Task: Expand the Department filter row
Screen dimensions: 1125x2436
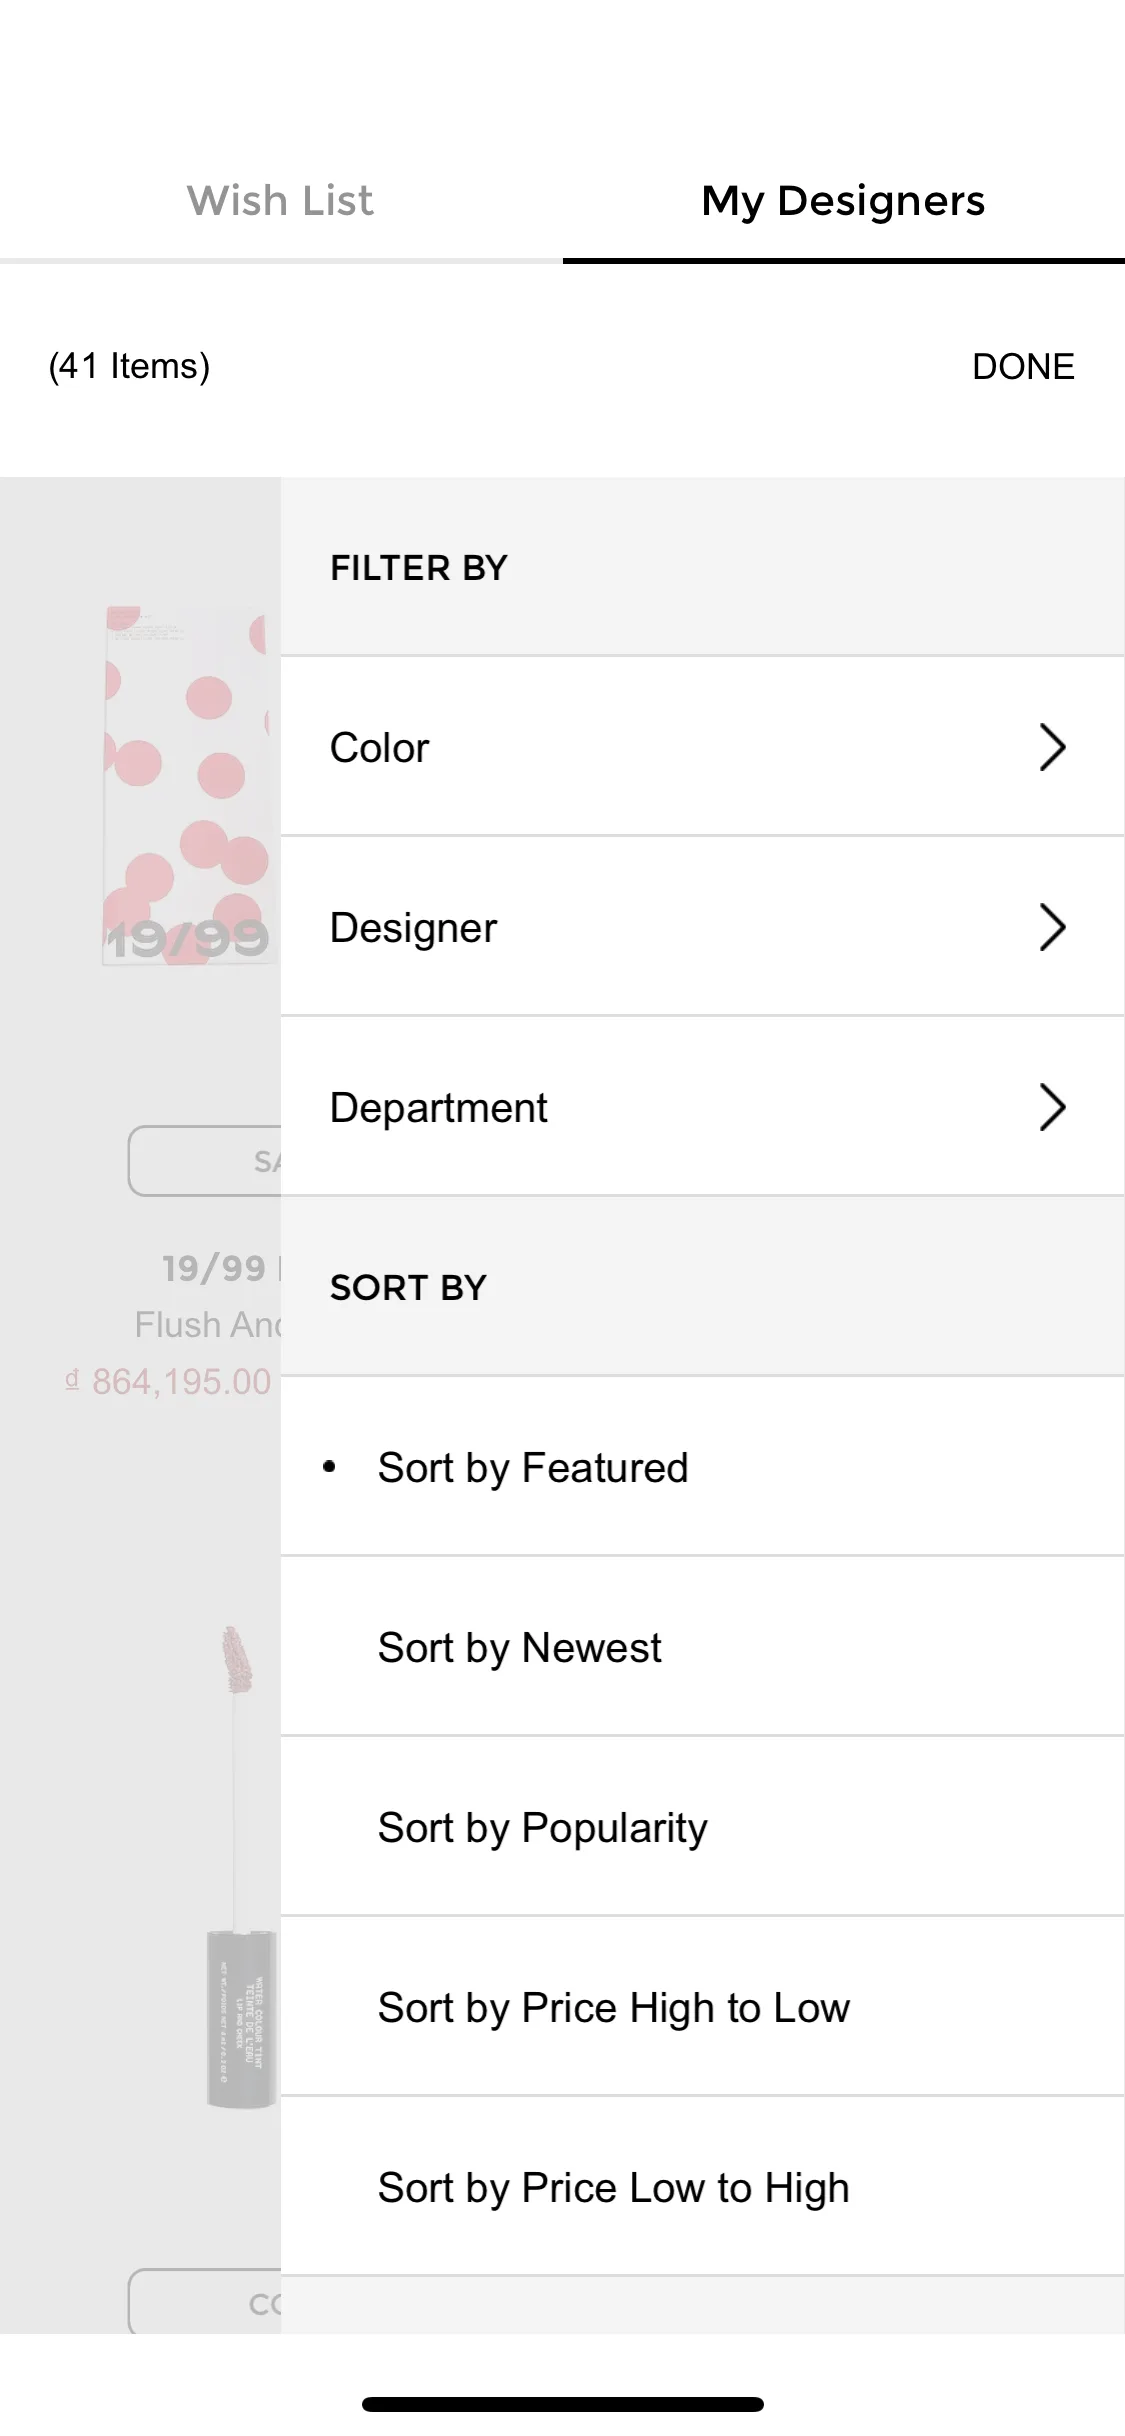Action: pos(703,1107)
